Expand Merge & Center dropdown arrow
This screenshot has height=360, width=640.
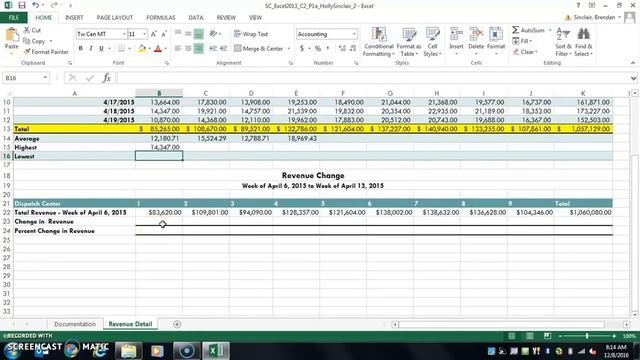click(289, 49)
